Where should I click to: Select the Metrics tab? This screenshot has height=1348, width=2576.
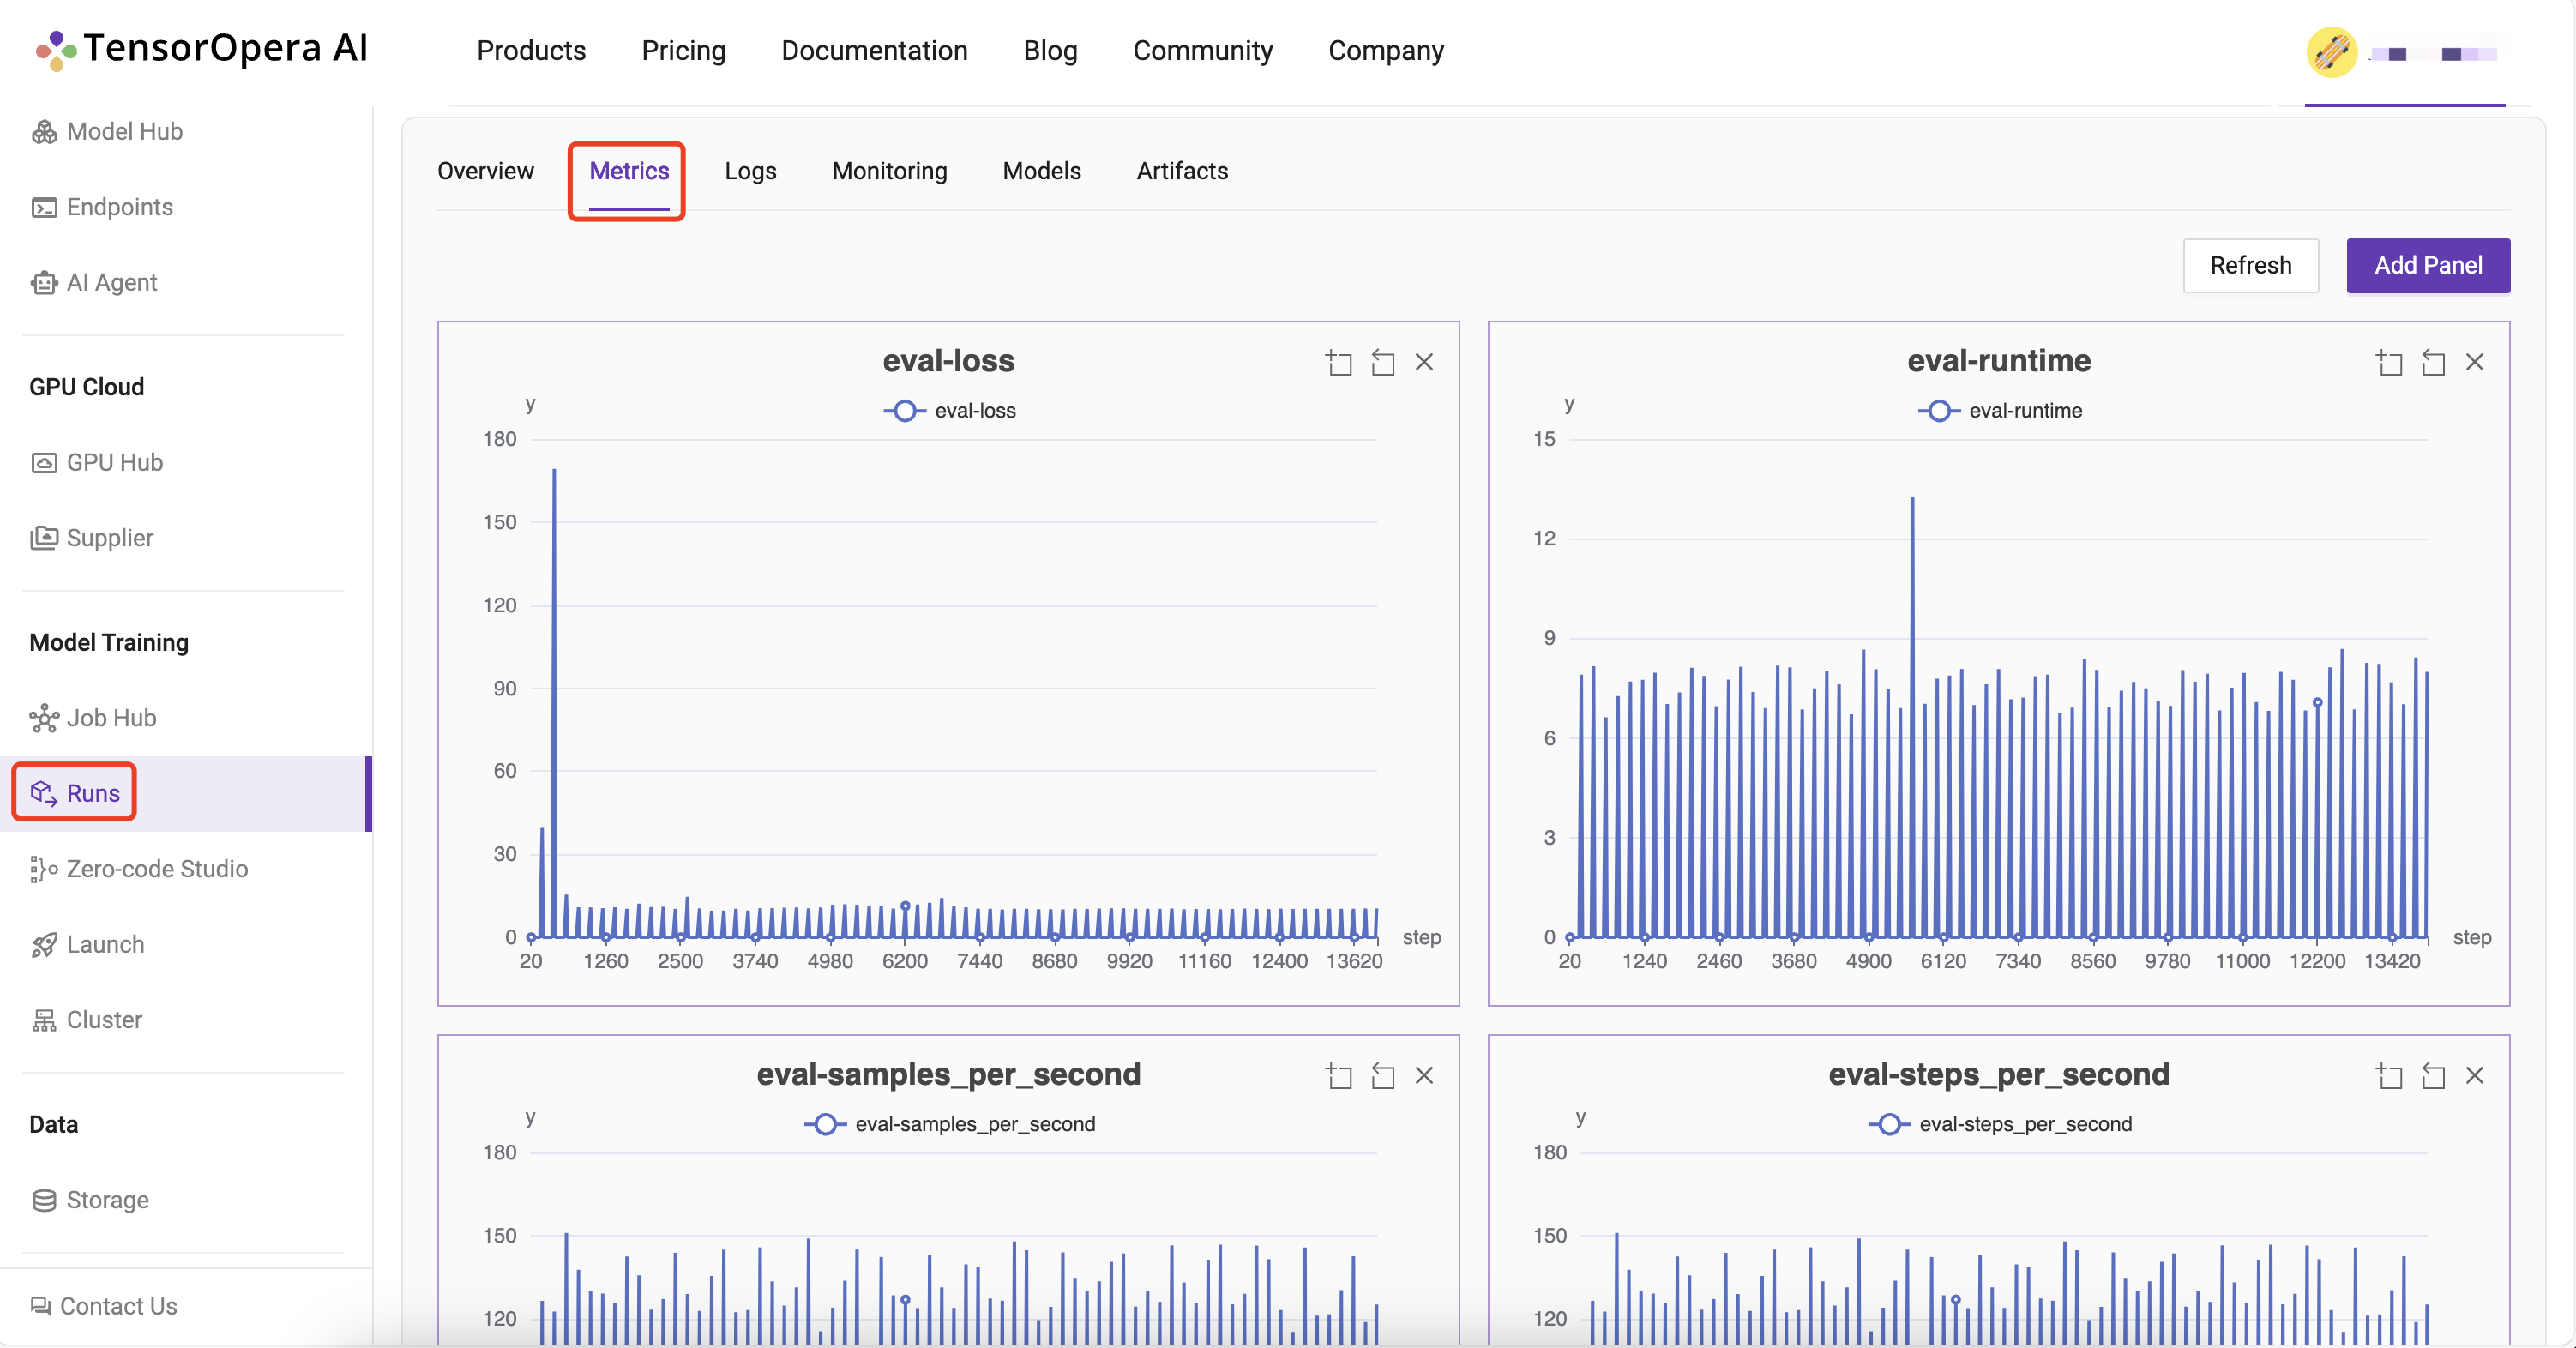[628, 171]
